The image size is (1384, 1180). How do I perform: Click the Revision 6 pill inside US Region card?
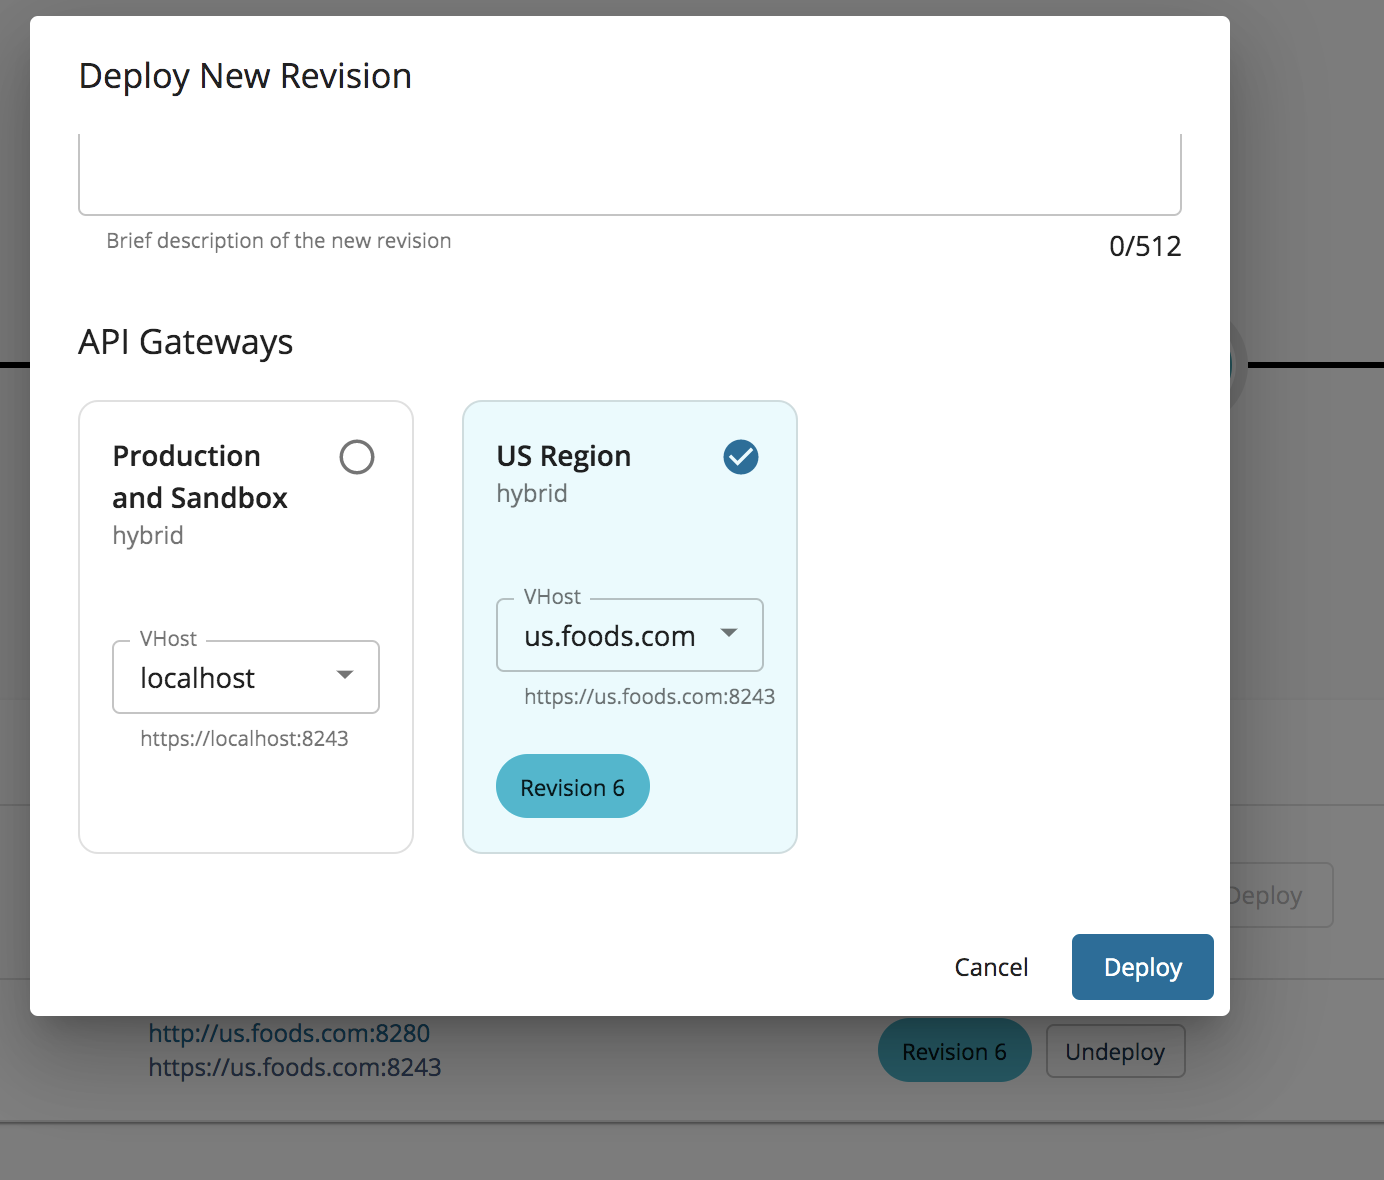pos(572,786)
